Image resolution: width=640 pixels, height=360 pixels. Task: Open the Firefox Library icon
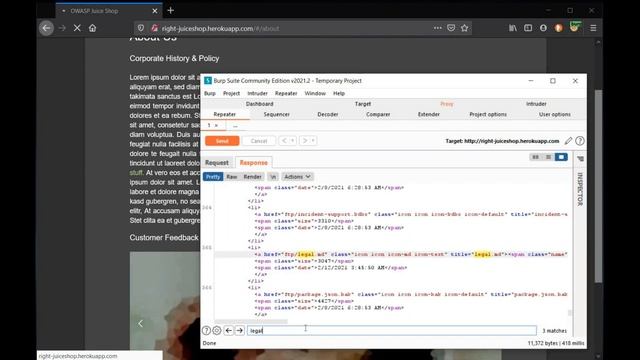click(513, 28)
